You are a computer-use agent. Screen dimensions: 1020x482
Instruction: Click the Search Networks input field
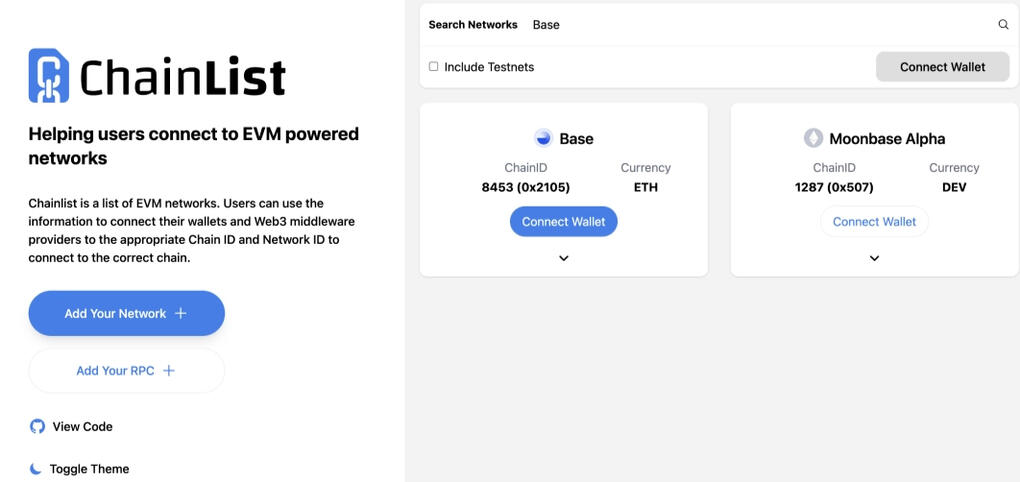click(x=760, y=25)
